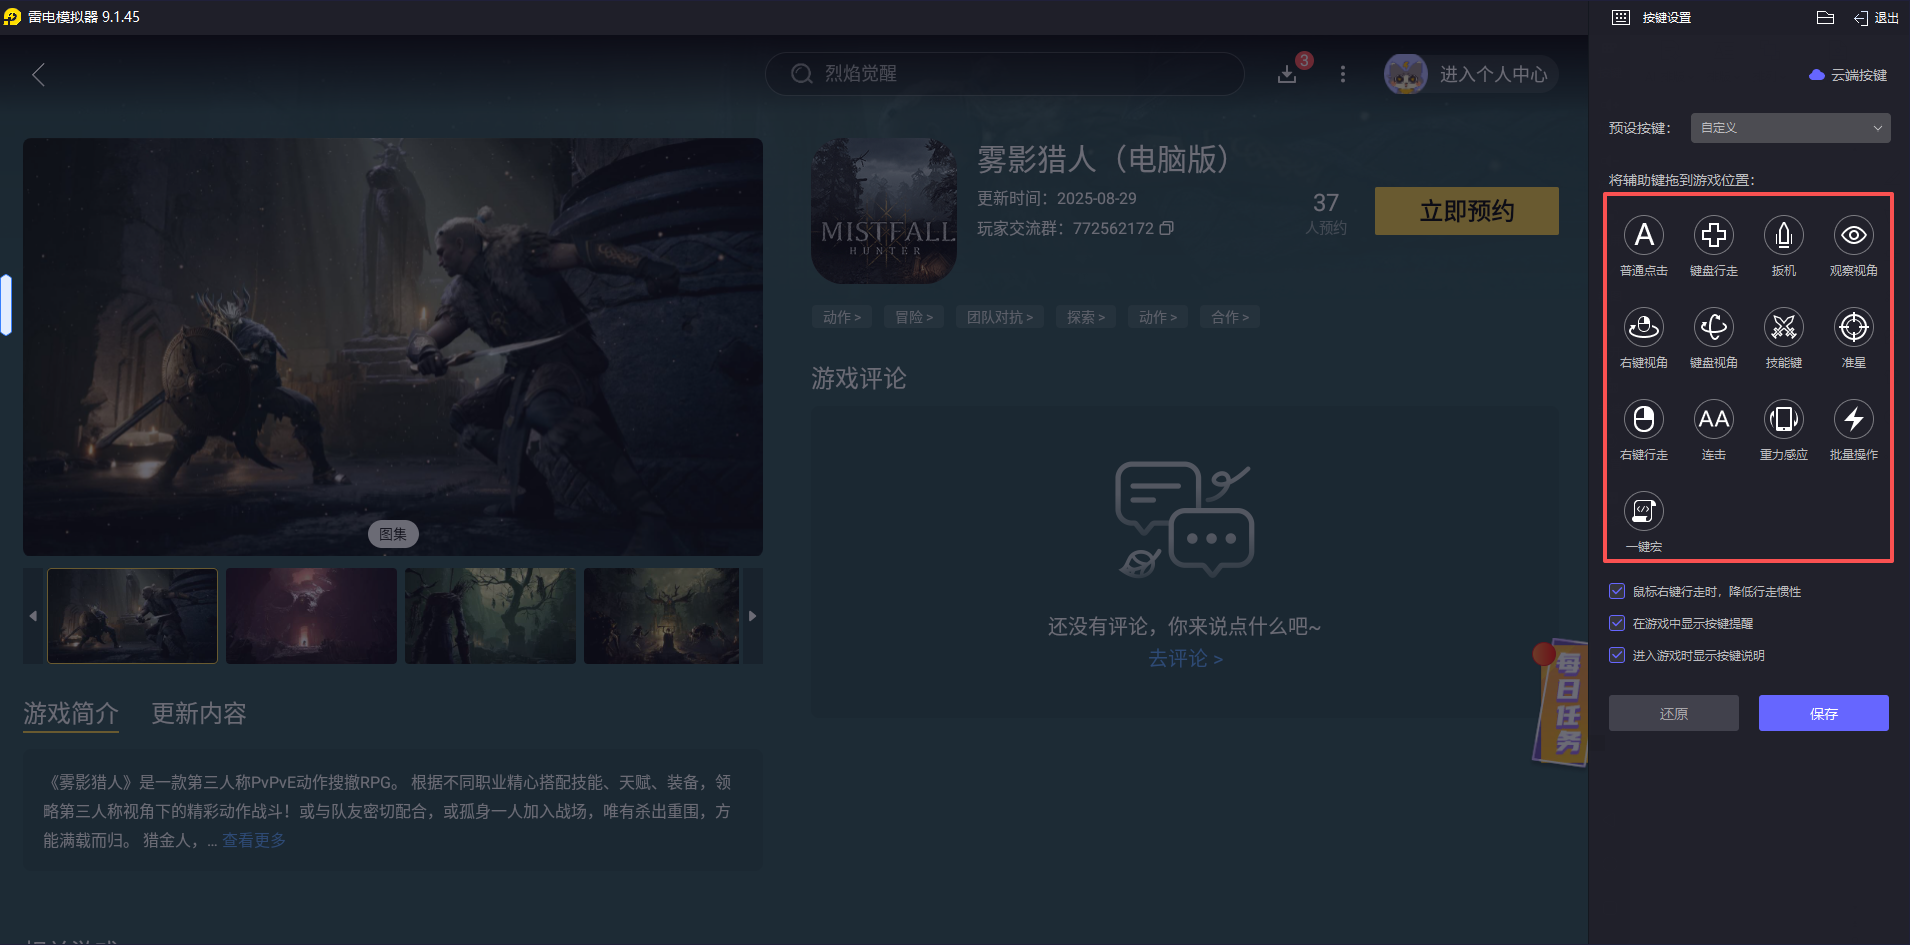Select the 右键视角 key icon

click(1643, 327)
